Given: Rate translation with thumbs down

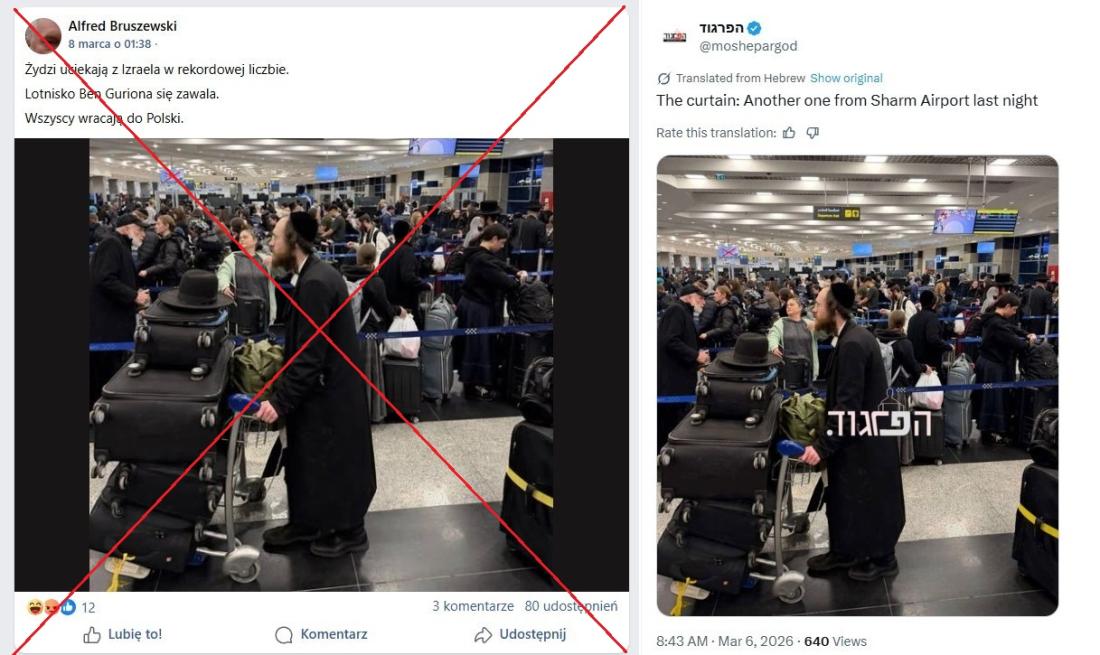Looking at the screenshot, I should 812,133.
